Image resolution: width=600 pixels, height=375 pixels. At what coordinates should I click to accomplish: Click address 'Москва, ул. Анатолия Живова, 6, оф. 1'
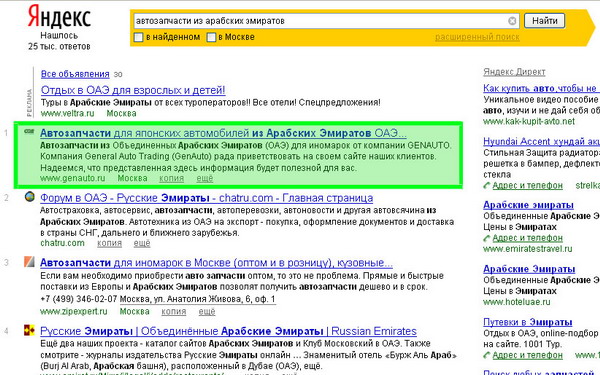(x=197, y=299)
